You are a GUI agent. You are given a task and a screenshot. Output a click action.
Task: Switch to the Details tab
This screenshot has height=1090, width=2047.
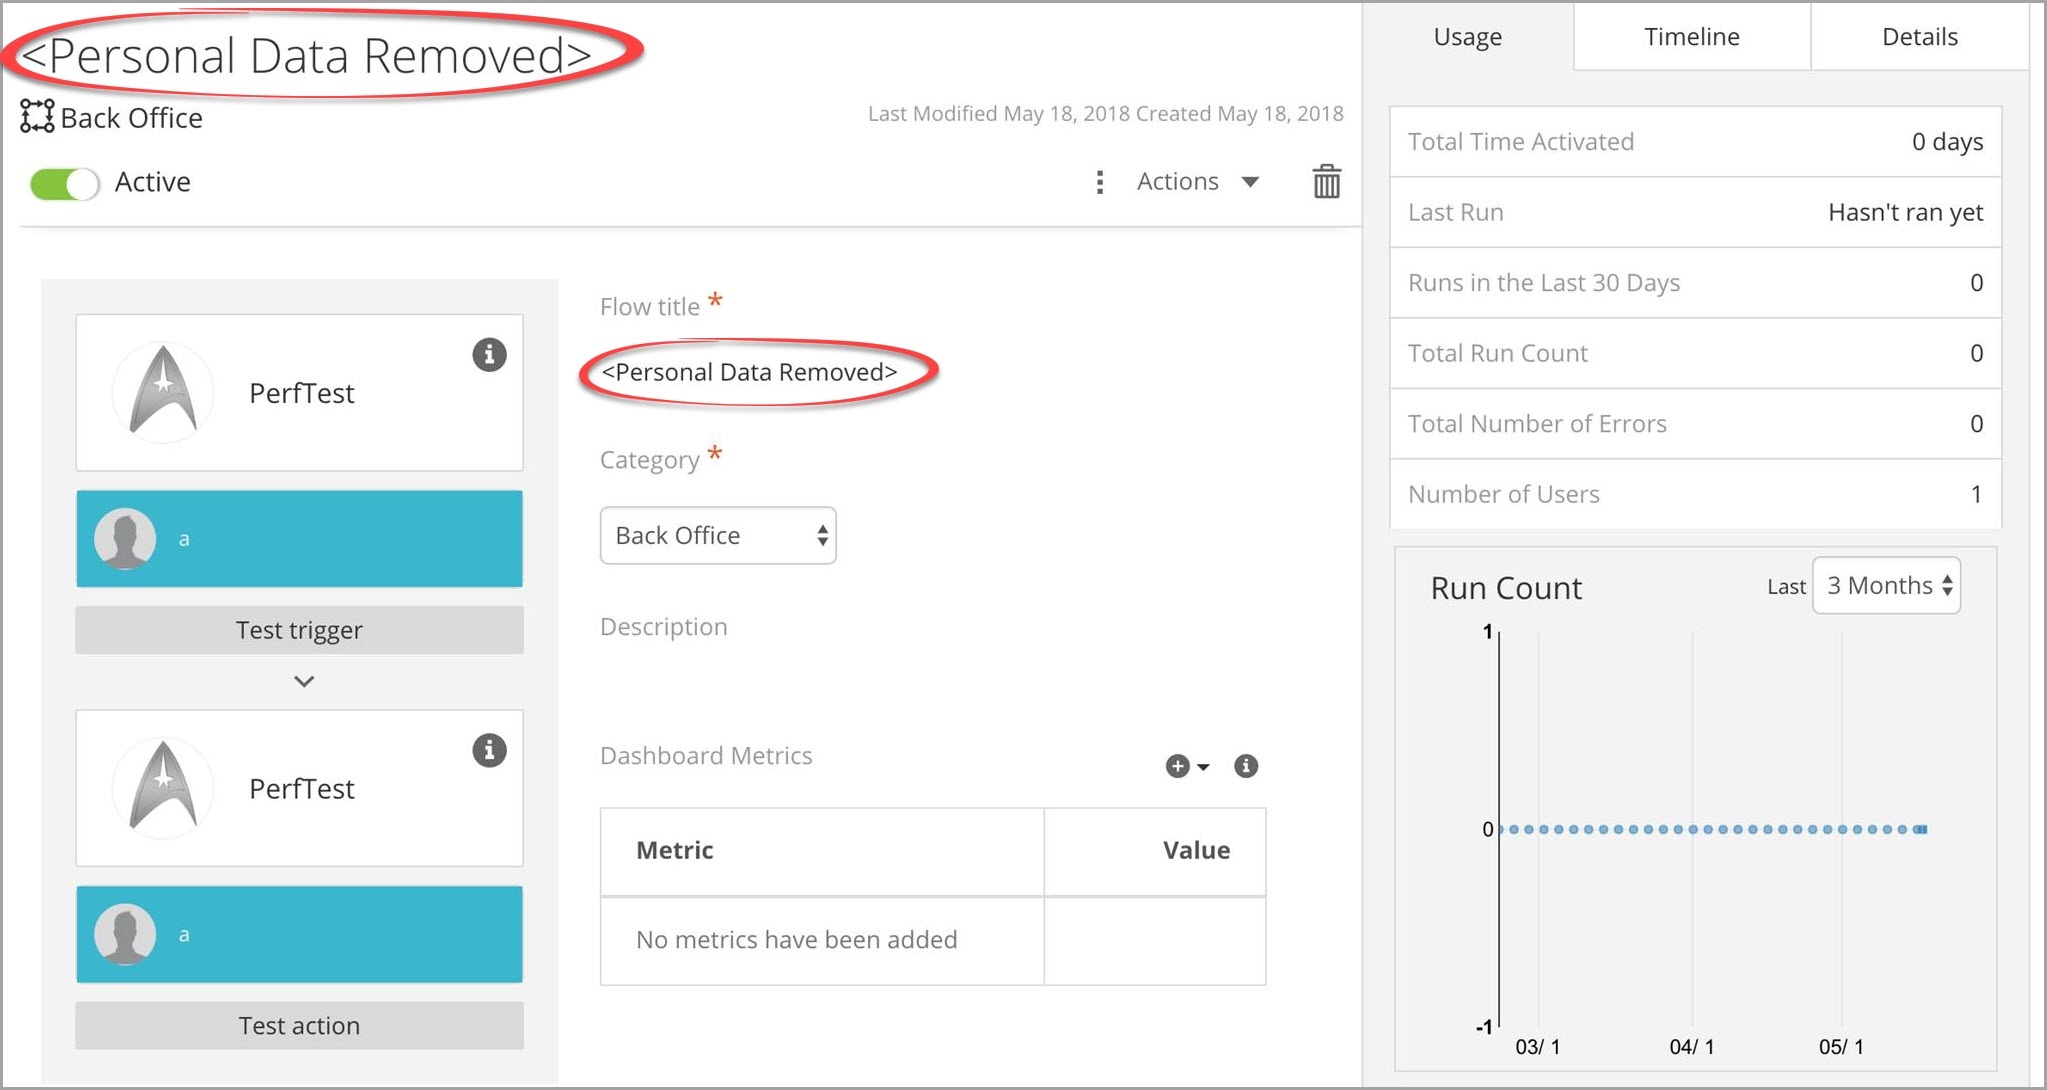(x=1919, y=37)
